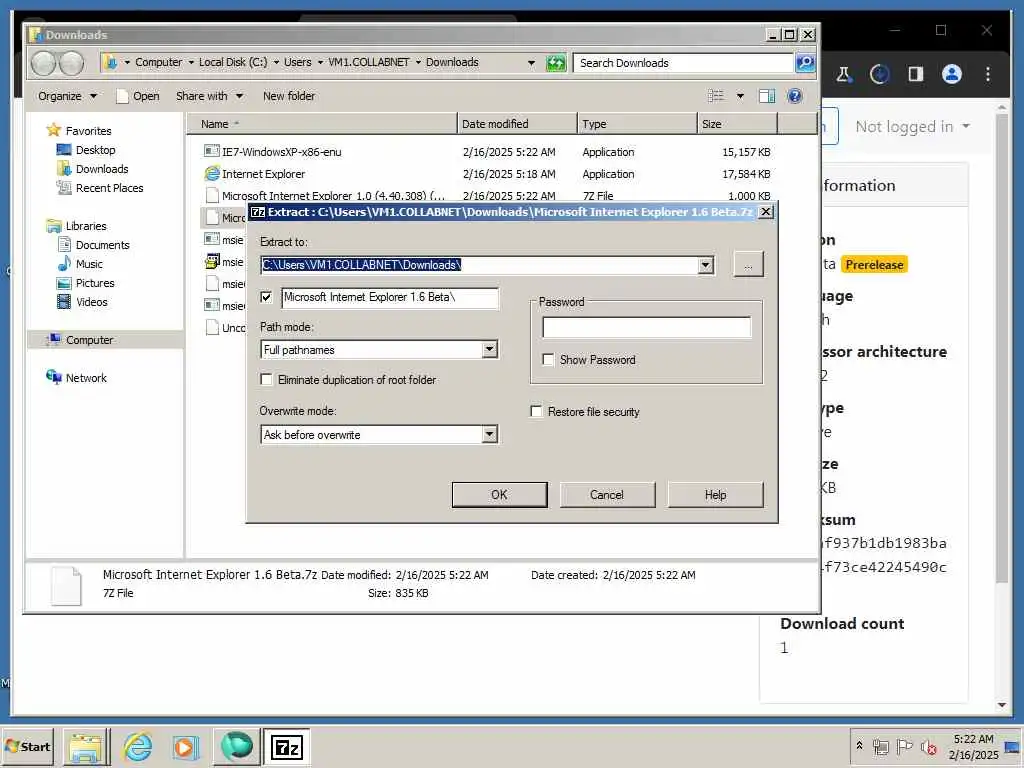Open the labs flask icon in browser toolbar
Screen dimensions: 1024x768
click(x=844, y=74)
